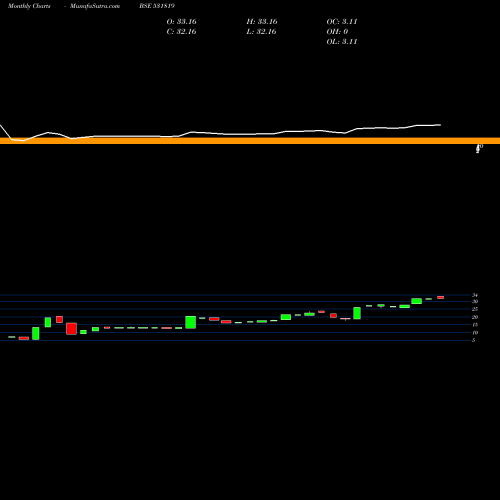This screenshot has height=500, width=500.
Task: Click the 20 price axis label
Action: pyautogui.click(x=475, y=317)
